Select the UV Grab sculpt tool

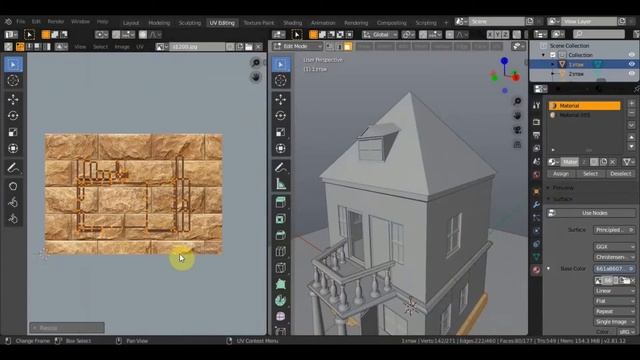(x=13, y=187)
